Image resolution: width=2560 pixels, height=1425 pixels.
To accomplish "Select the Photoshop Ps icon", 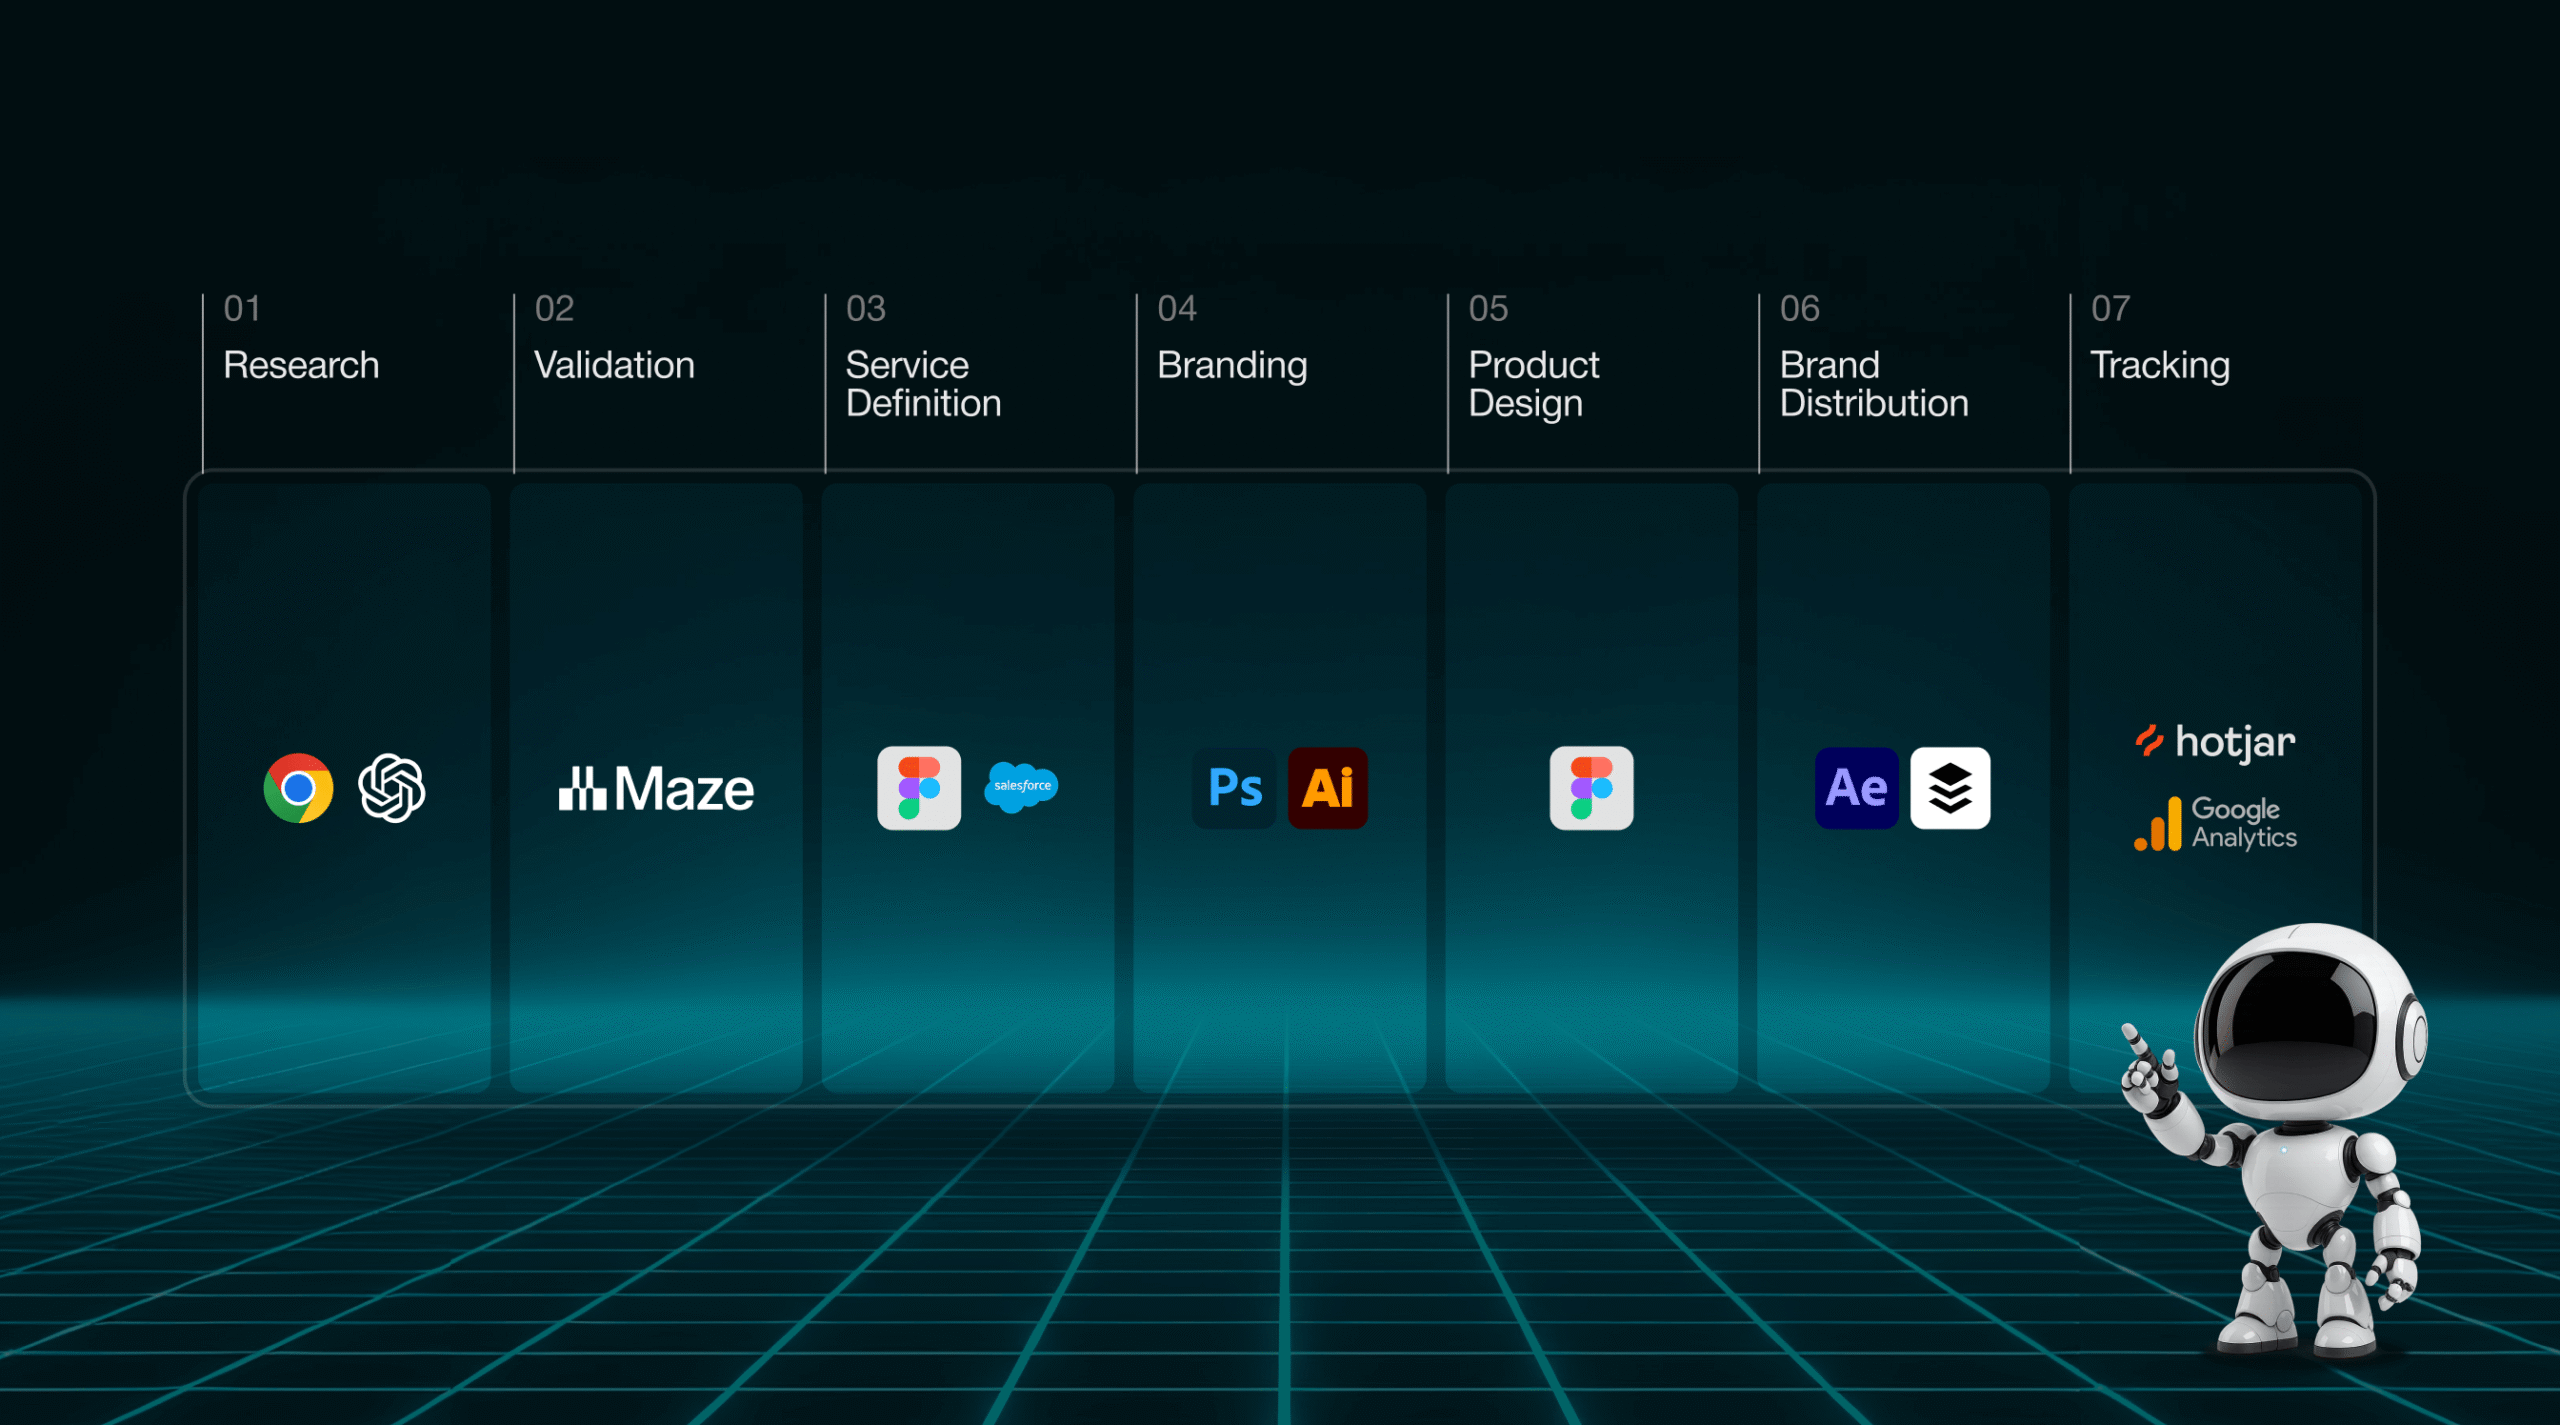I will click(1235, 788).
